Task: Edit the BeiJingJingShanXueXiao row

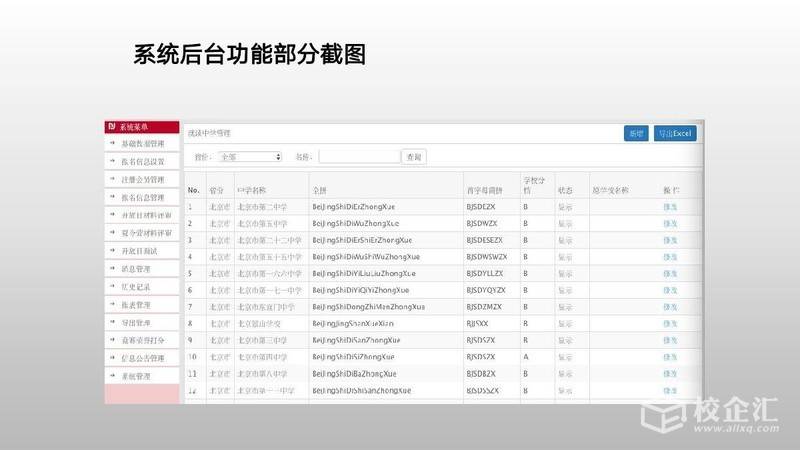Action: click(670, 323)
